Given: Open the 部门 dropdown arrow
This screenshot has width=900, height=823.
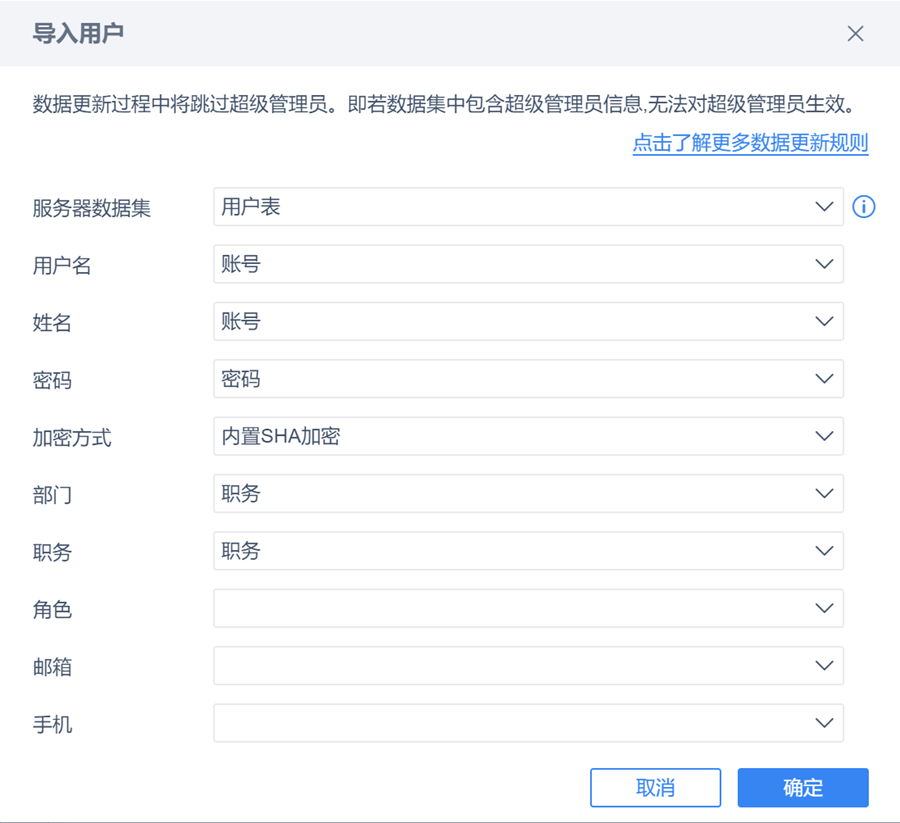Looking at the screenshot, I should pos(824,494).
